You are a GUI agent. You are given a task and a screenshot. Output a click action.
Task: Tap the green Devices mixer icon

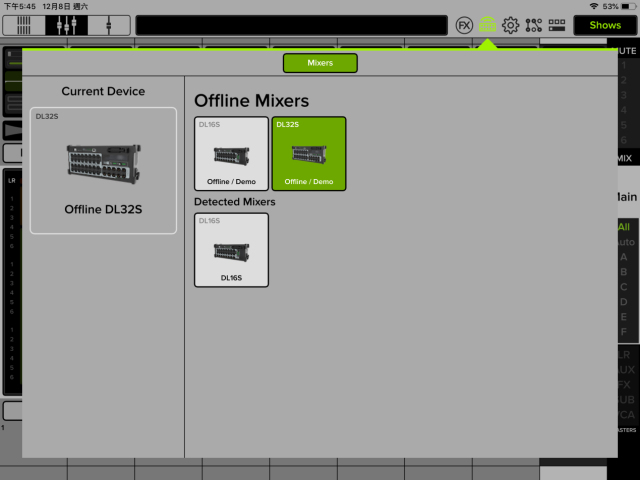pos(487,25)
